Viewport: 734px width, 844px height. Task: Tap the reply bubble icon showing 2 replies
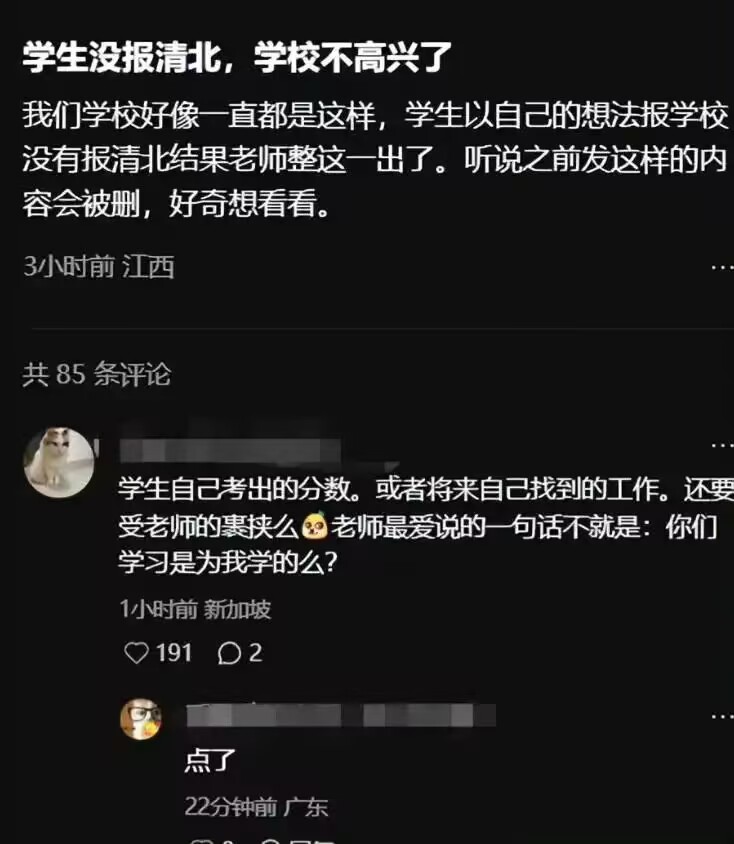(229, 653)
